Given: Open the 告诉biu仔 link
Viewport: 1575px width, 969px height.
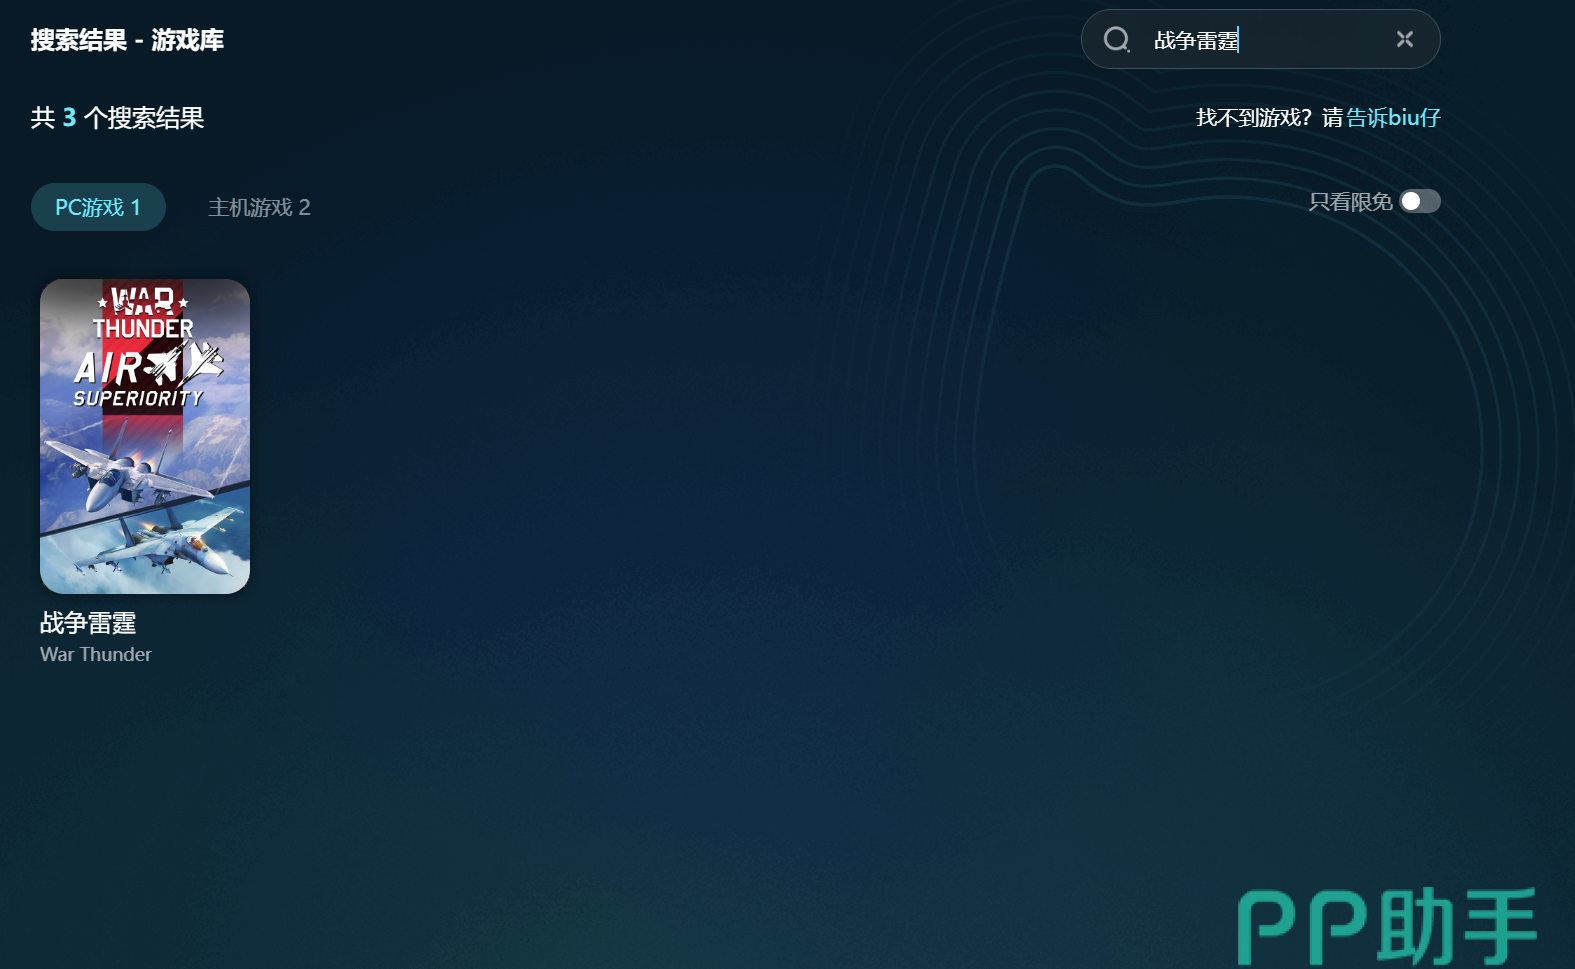Looking at the screenshot, I should click(x=1393, y=118).
